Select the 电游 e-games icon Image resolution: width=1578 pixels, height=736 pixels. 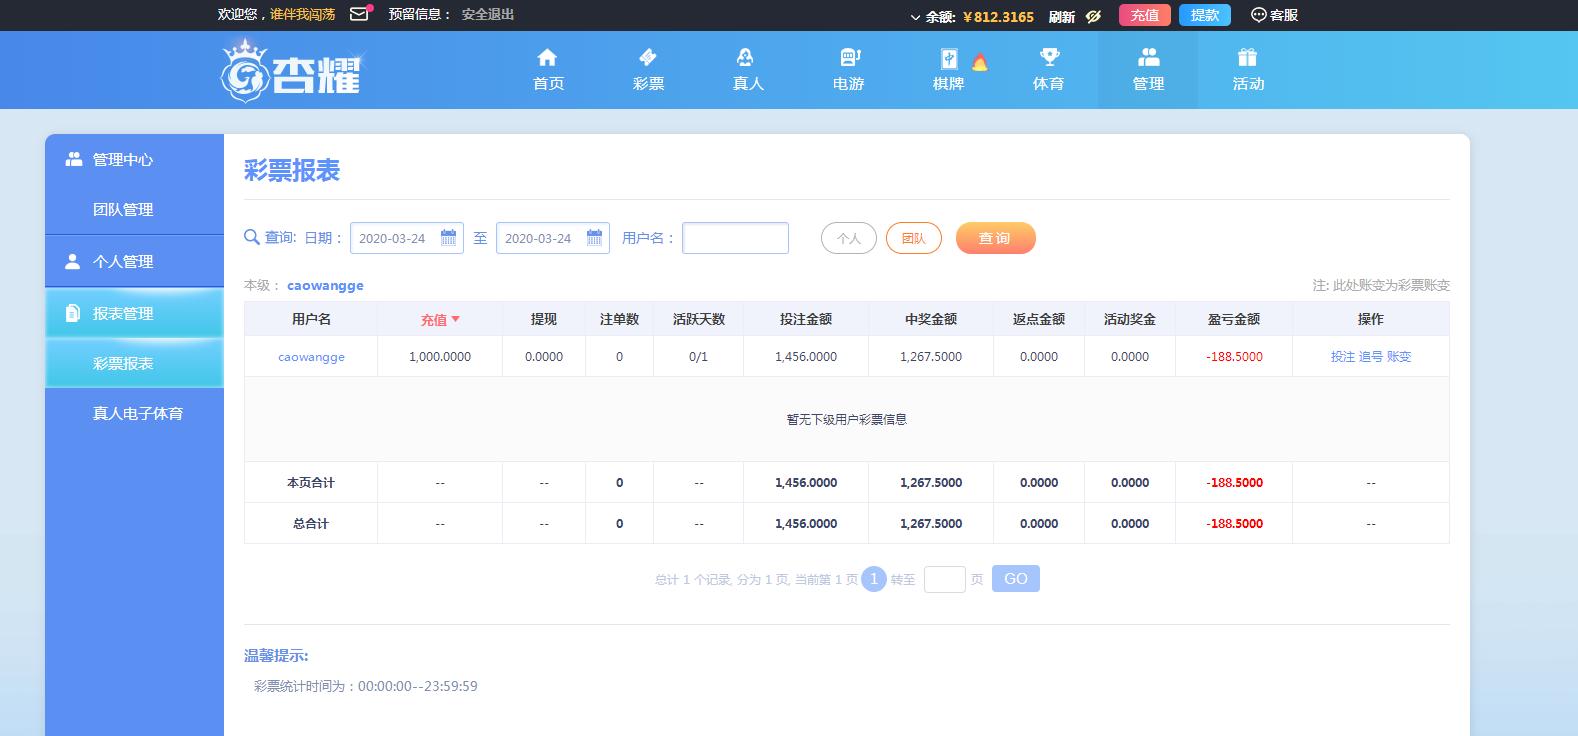(848, 58)
